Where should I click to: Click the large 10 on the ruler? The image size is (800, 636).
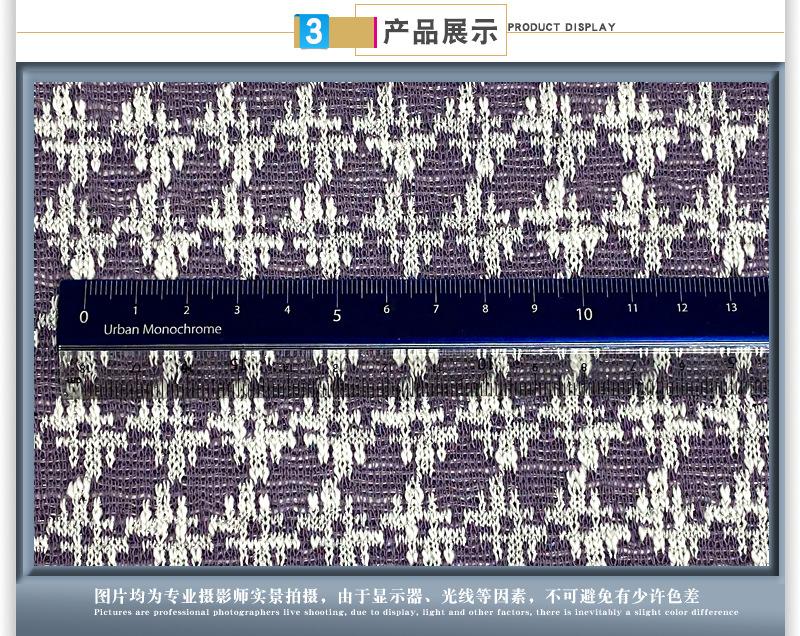tap(583, 314)
